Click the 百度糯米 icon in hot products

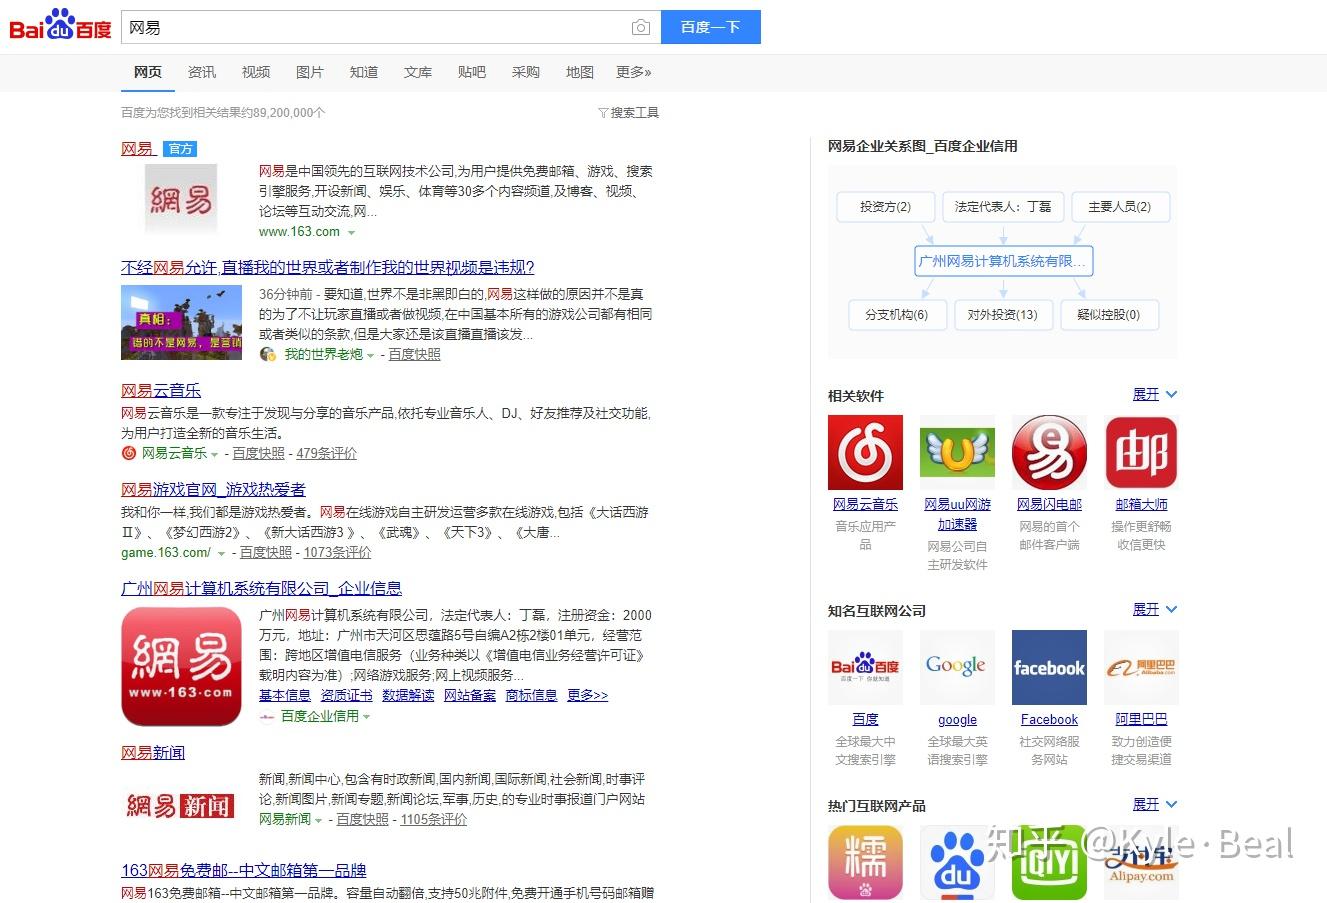click(865, 861)
